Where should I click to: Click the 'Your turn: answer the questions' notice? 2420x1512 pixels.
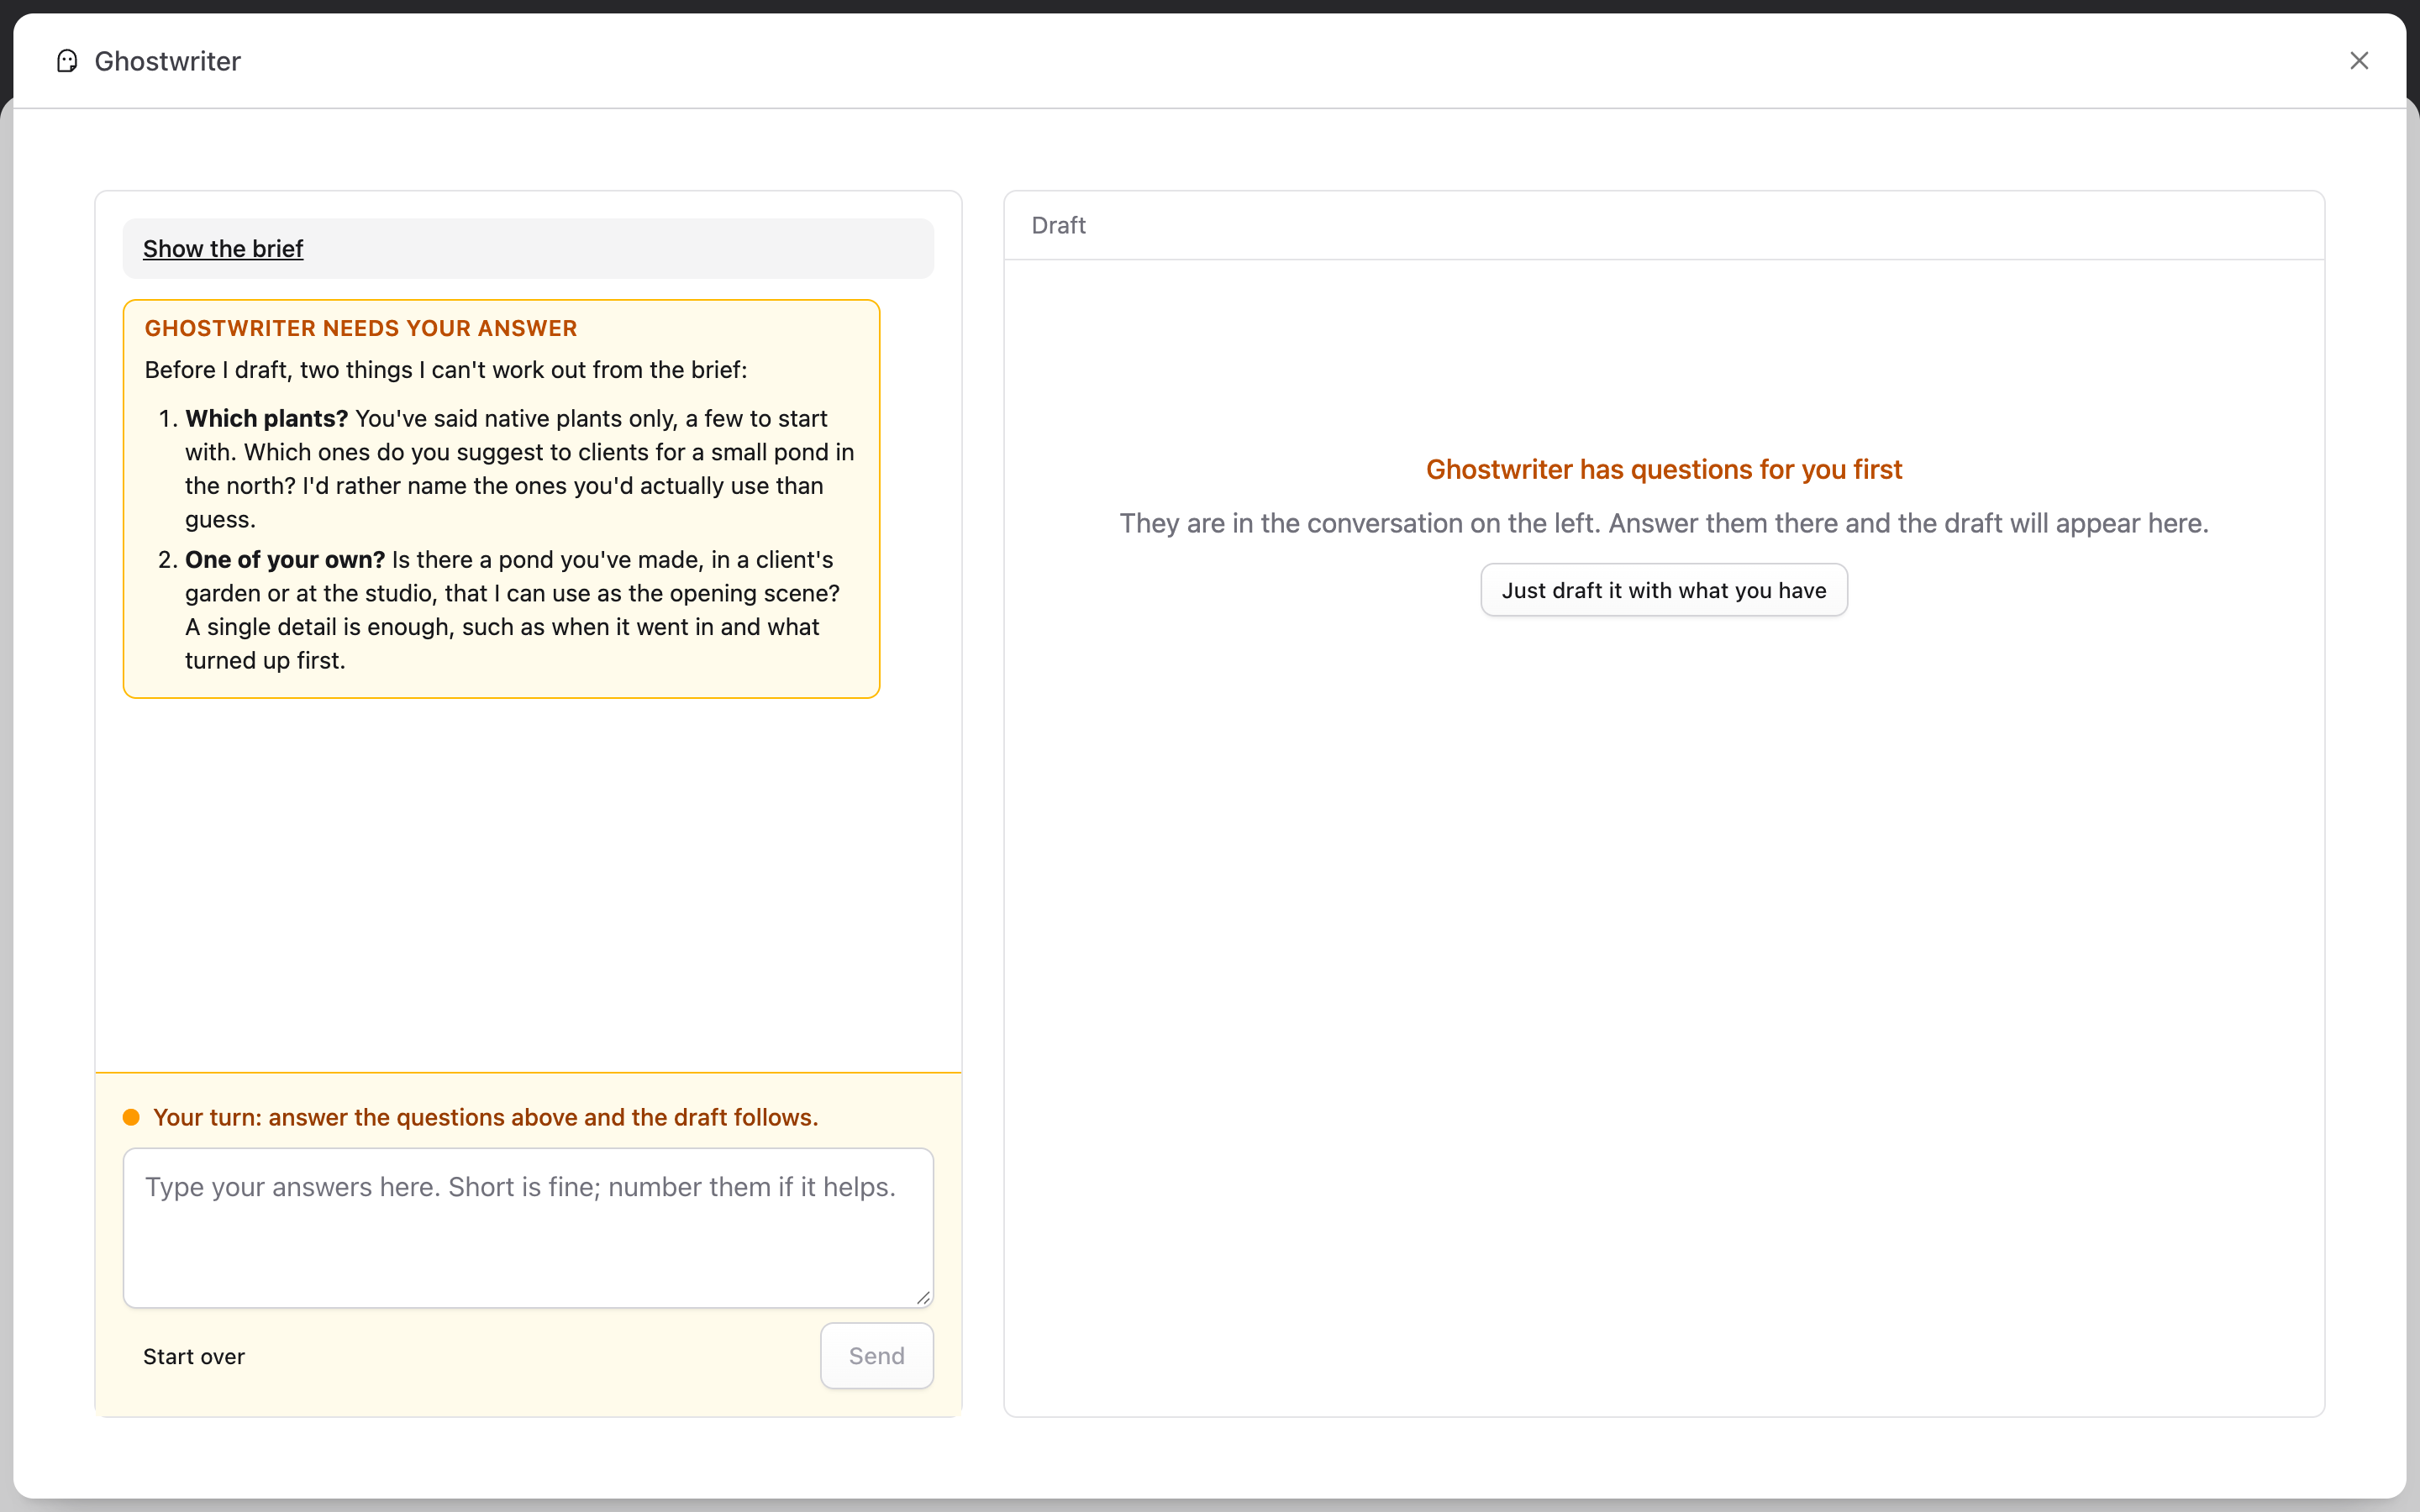click(485, 1117)
